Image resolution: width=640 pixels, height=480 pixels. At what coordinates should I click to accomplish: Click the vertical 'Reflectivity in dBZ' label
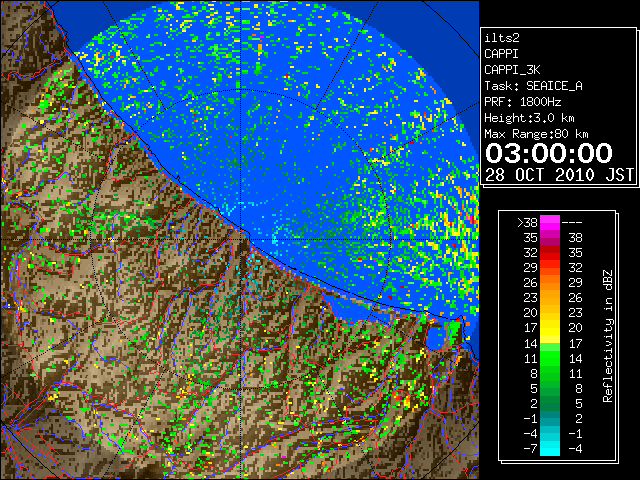608,336
